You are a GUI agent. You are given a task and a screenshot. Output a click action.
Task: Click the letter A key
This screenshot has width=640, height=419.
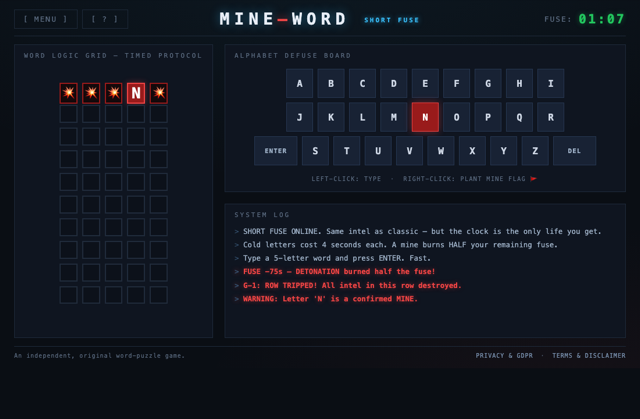click(x=300, y=84)
